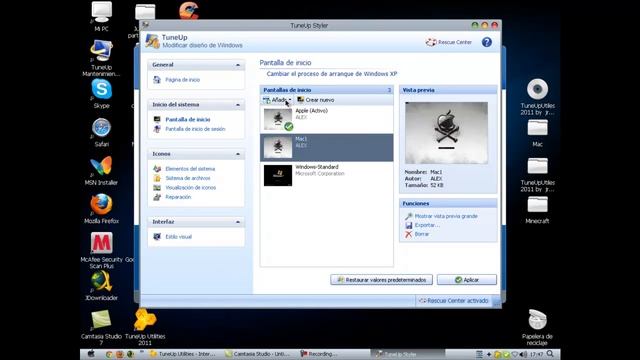The image size is (640, 360).
Task: Click Borrar to delete the boot screen
Action: pyautogui.click(x=422, y=234)
